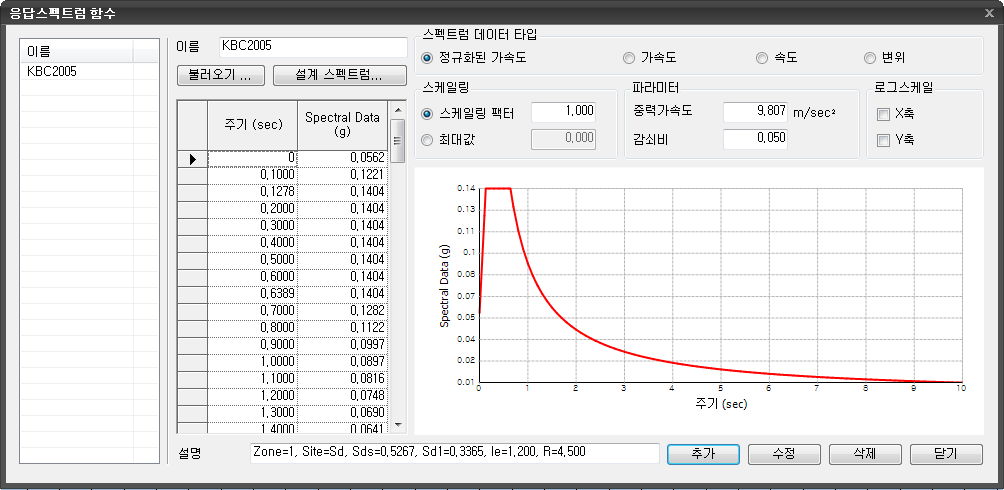Select the 정규화된 가속도 radio button
Viewport: 1004px width, 490px height.
[430, 58]
